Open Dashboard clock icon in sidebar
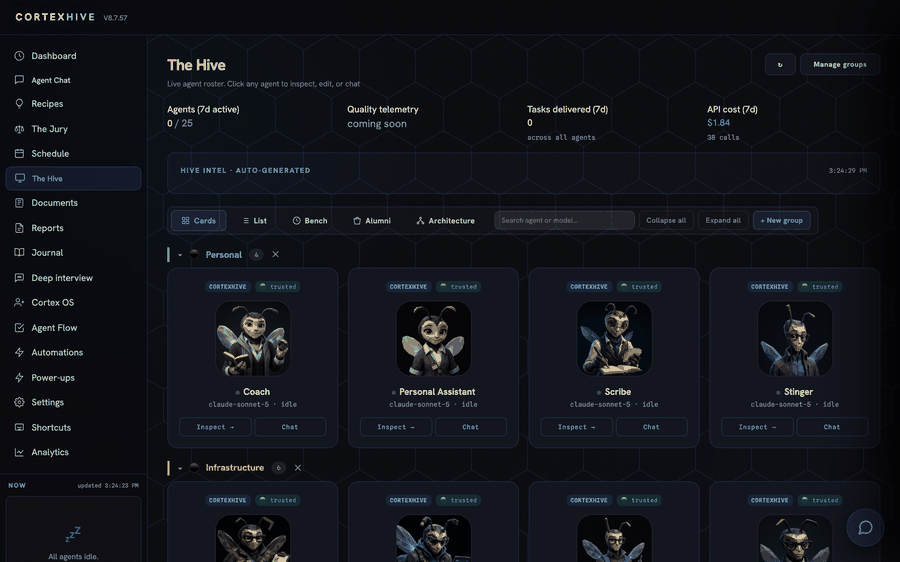Image resolution: width=900 pixels, height=562 pixels. (19, 56)
